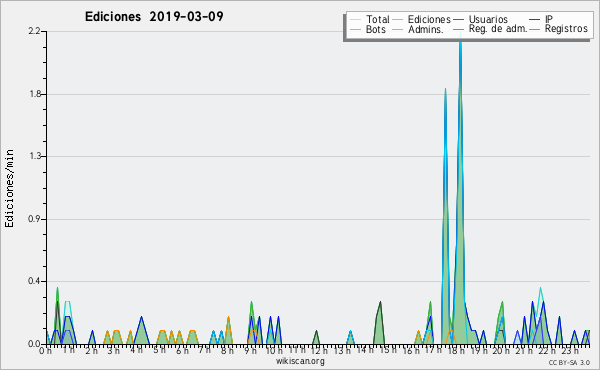Click the 'Ediciones/min' y-axis label
Screen dimensions: 600x370
[9, 188]
